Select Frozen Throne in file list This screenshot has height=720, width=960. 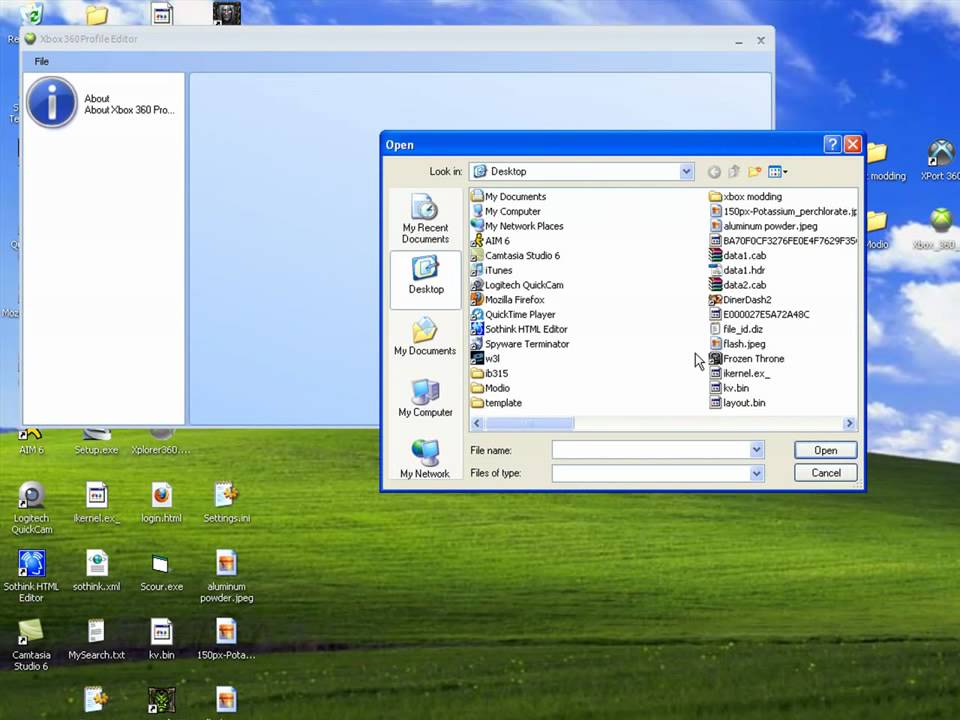click(746, 358)
